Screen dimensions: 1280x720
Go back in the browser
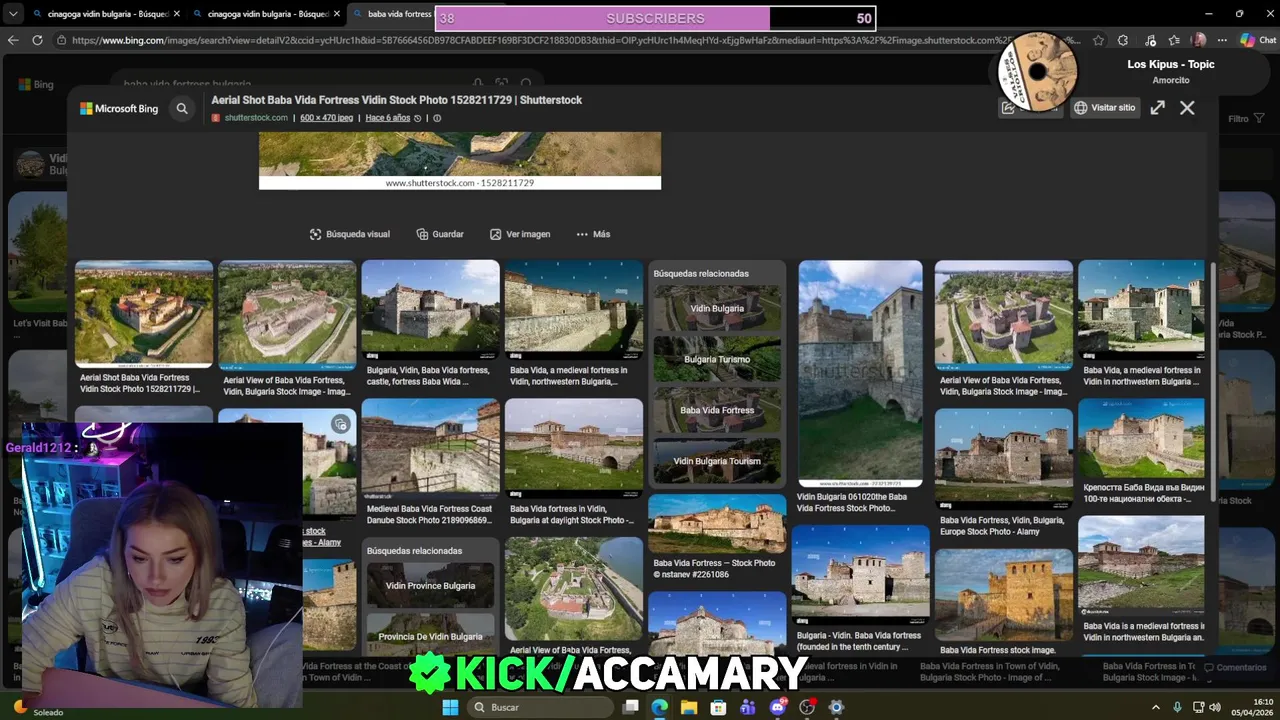click(x=13, y=40)
